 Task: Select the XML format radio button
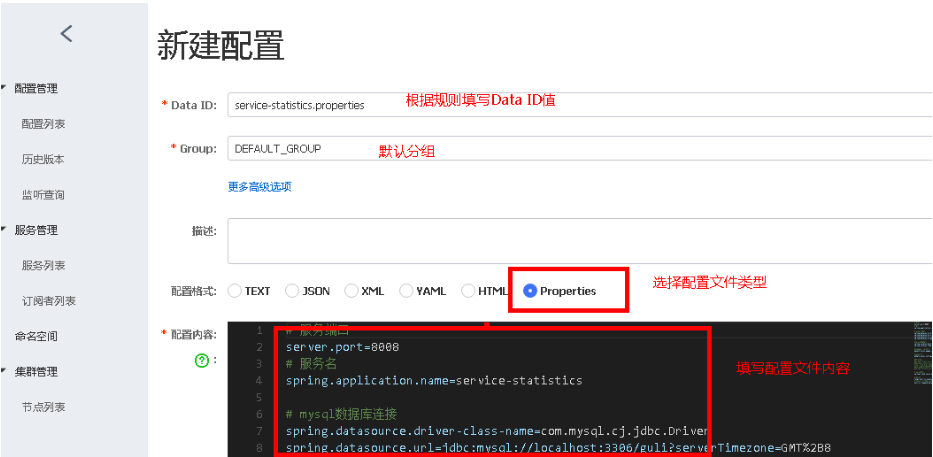pos(351,291)
